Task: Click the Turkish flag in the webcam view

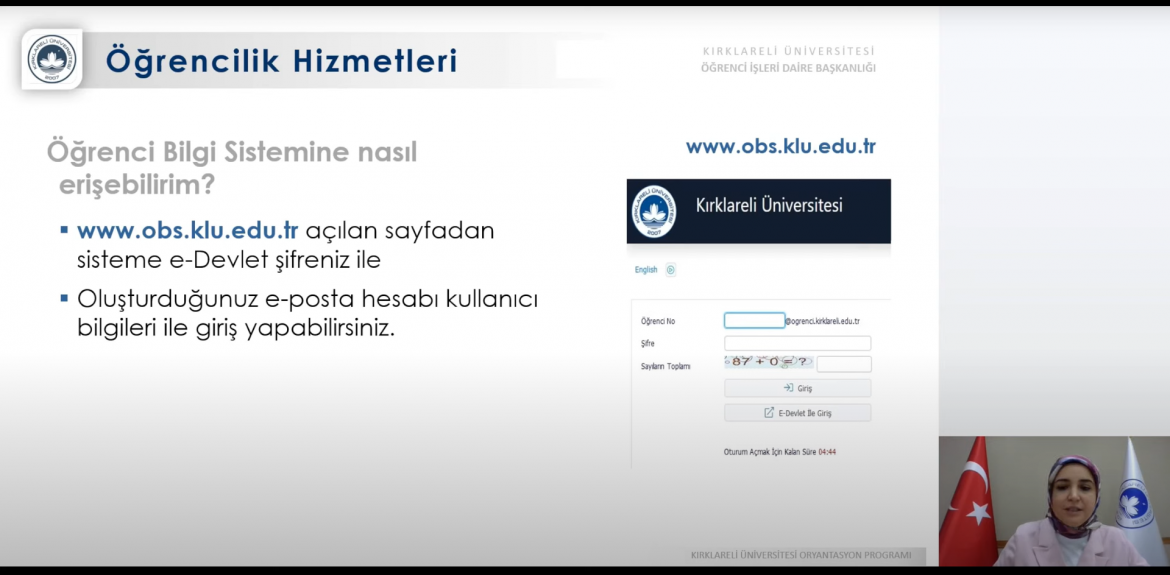Action: [x=969, y=504]
